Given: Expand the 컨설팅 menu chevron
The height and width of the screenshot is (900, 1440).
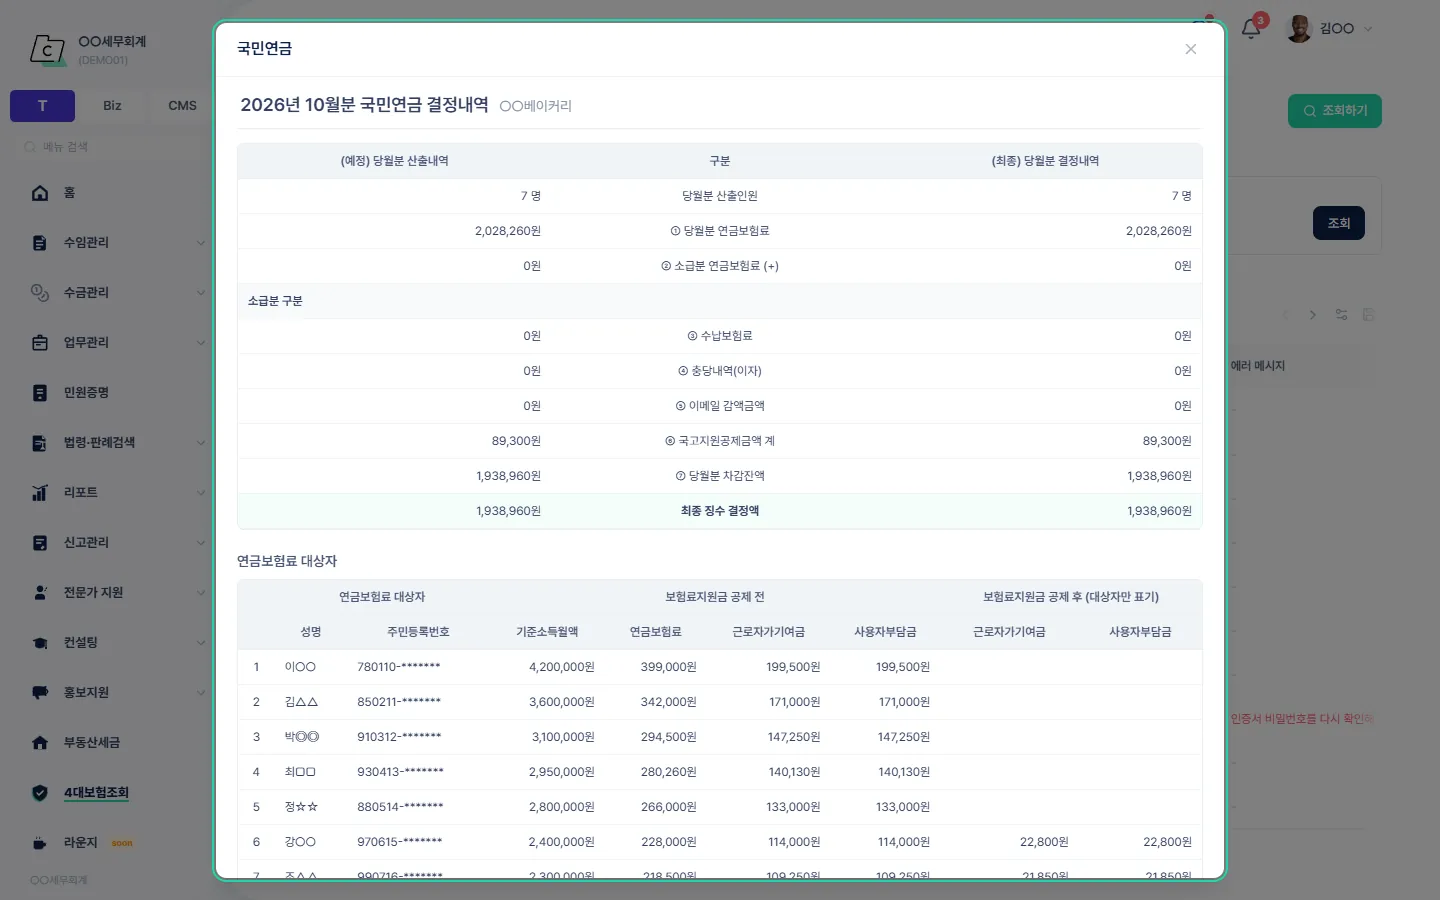Looking at the screenshot, I should coord(201,643).
